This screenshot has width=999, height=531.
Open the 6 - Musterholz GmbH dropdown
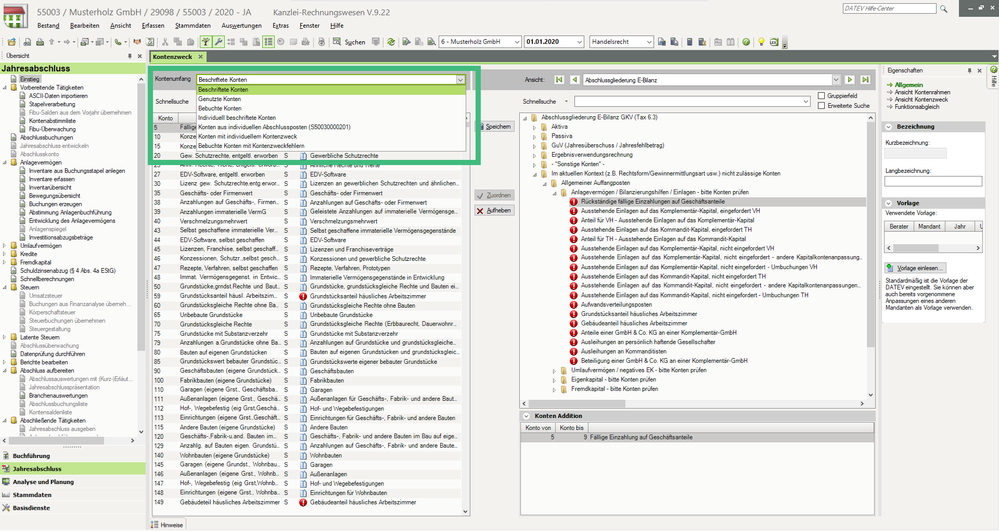517,42
